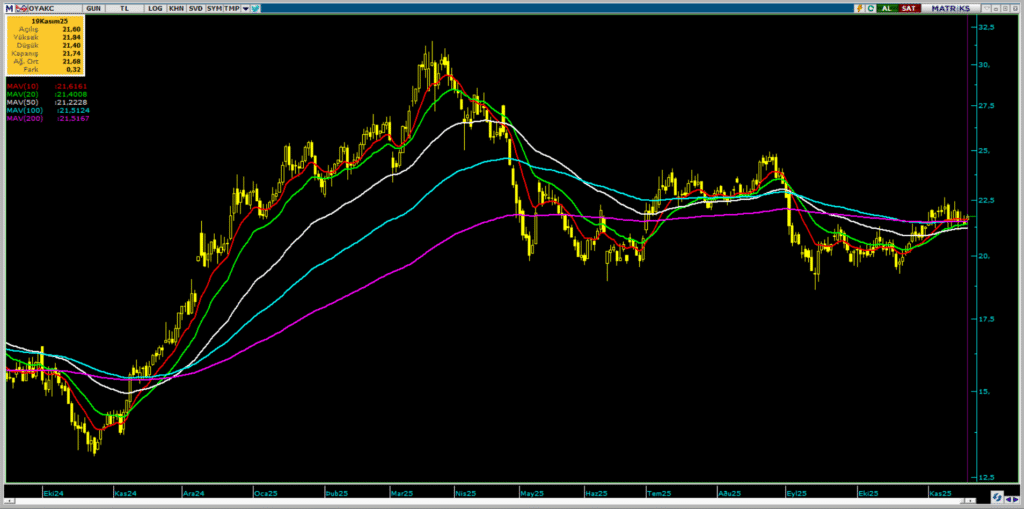Image resolution: width=1024 pixels, height=509 pixels.
Task: Toggle the SVD option
Action: pyautogui.click(x=194, y=8)
